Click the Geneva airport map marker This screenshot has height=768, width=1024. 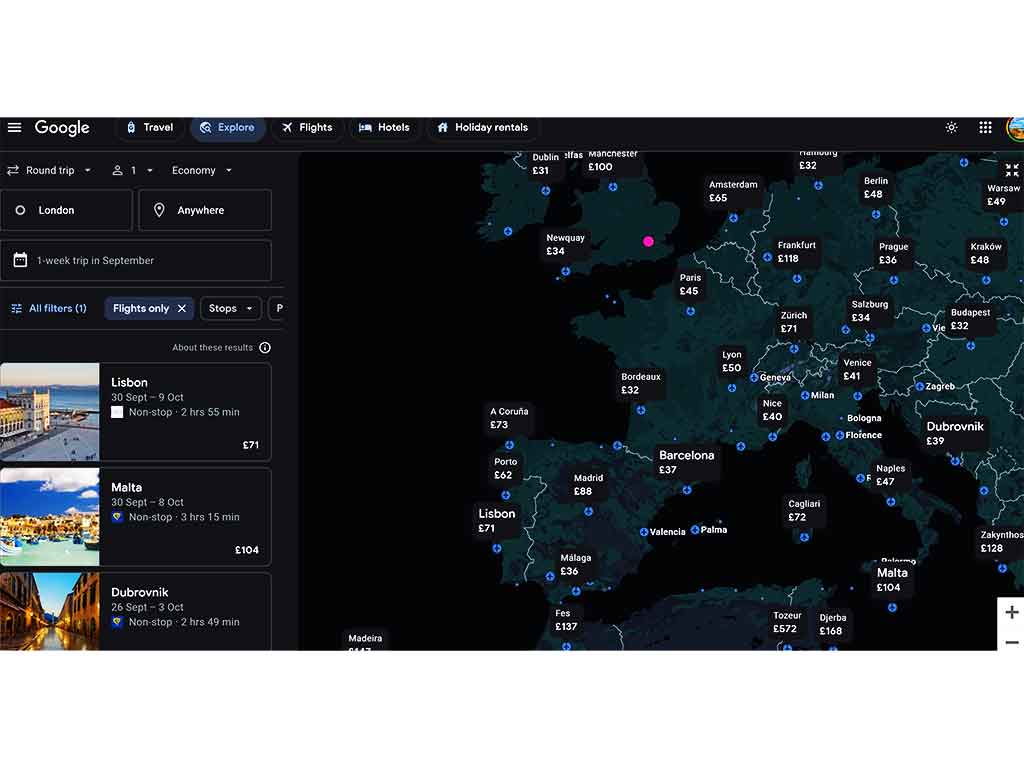pos(754,377)
